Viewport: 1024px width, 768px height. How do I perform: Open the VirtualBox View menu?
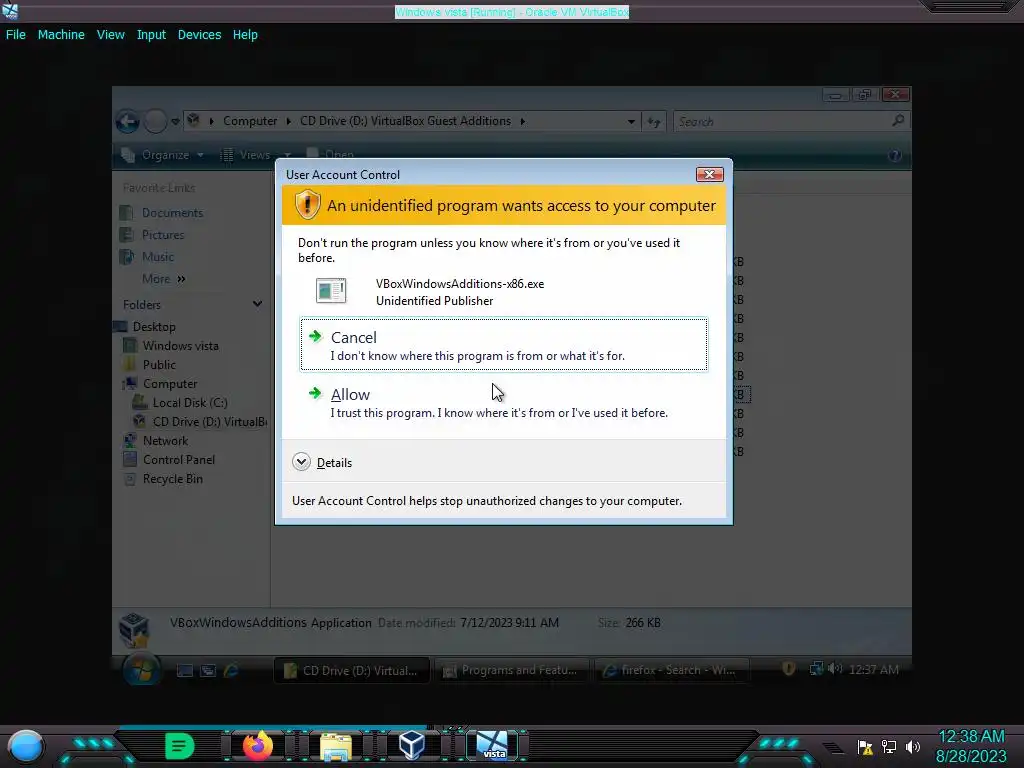[x=110, y=35]
